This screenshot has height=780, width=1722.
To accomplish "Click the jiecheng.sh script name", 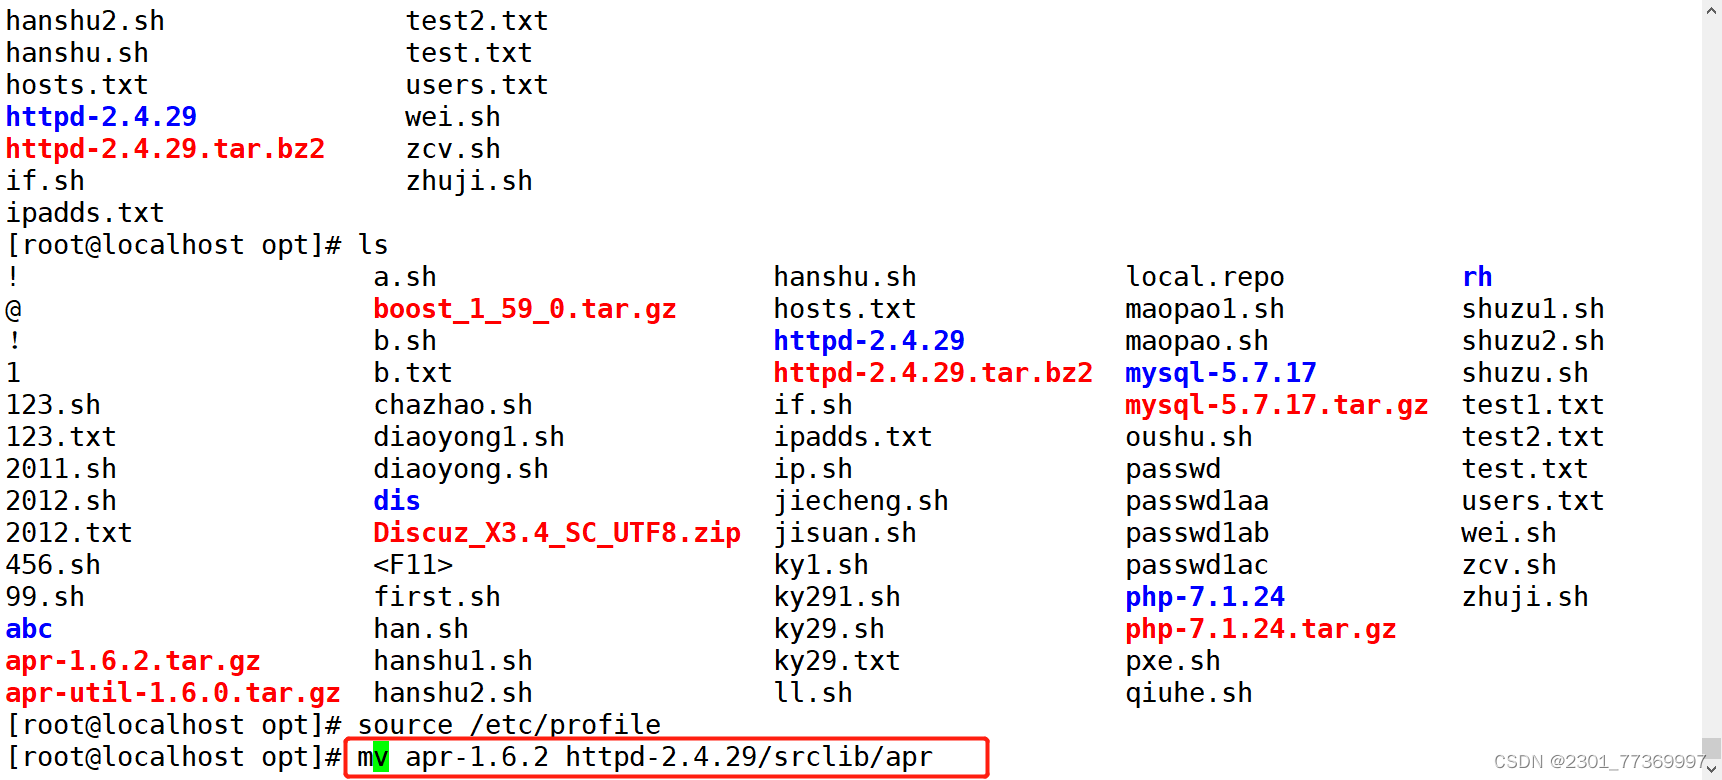I will pos(861,501).
